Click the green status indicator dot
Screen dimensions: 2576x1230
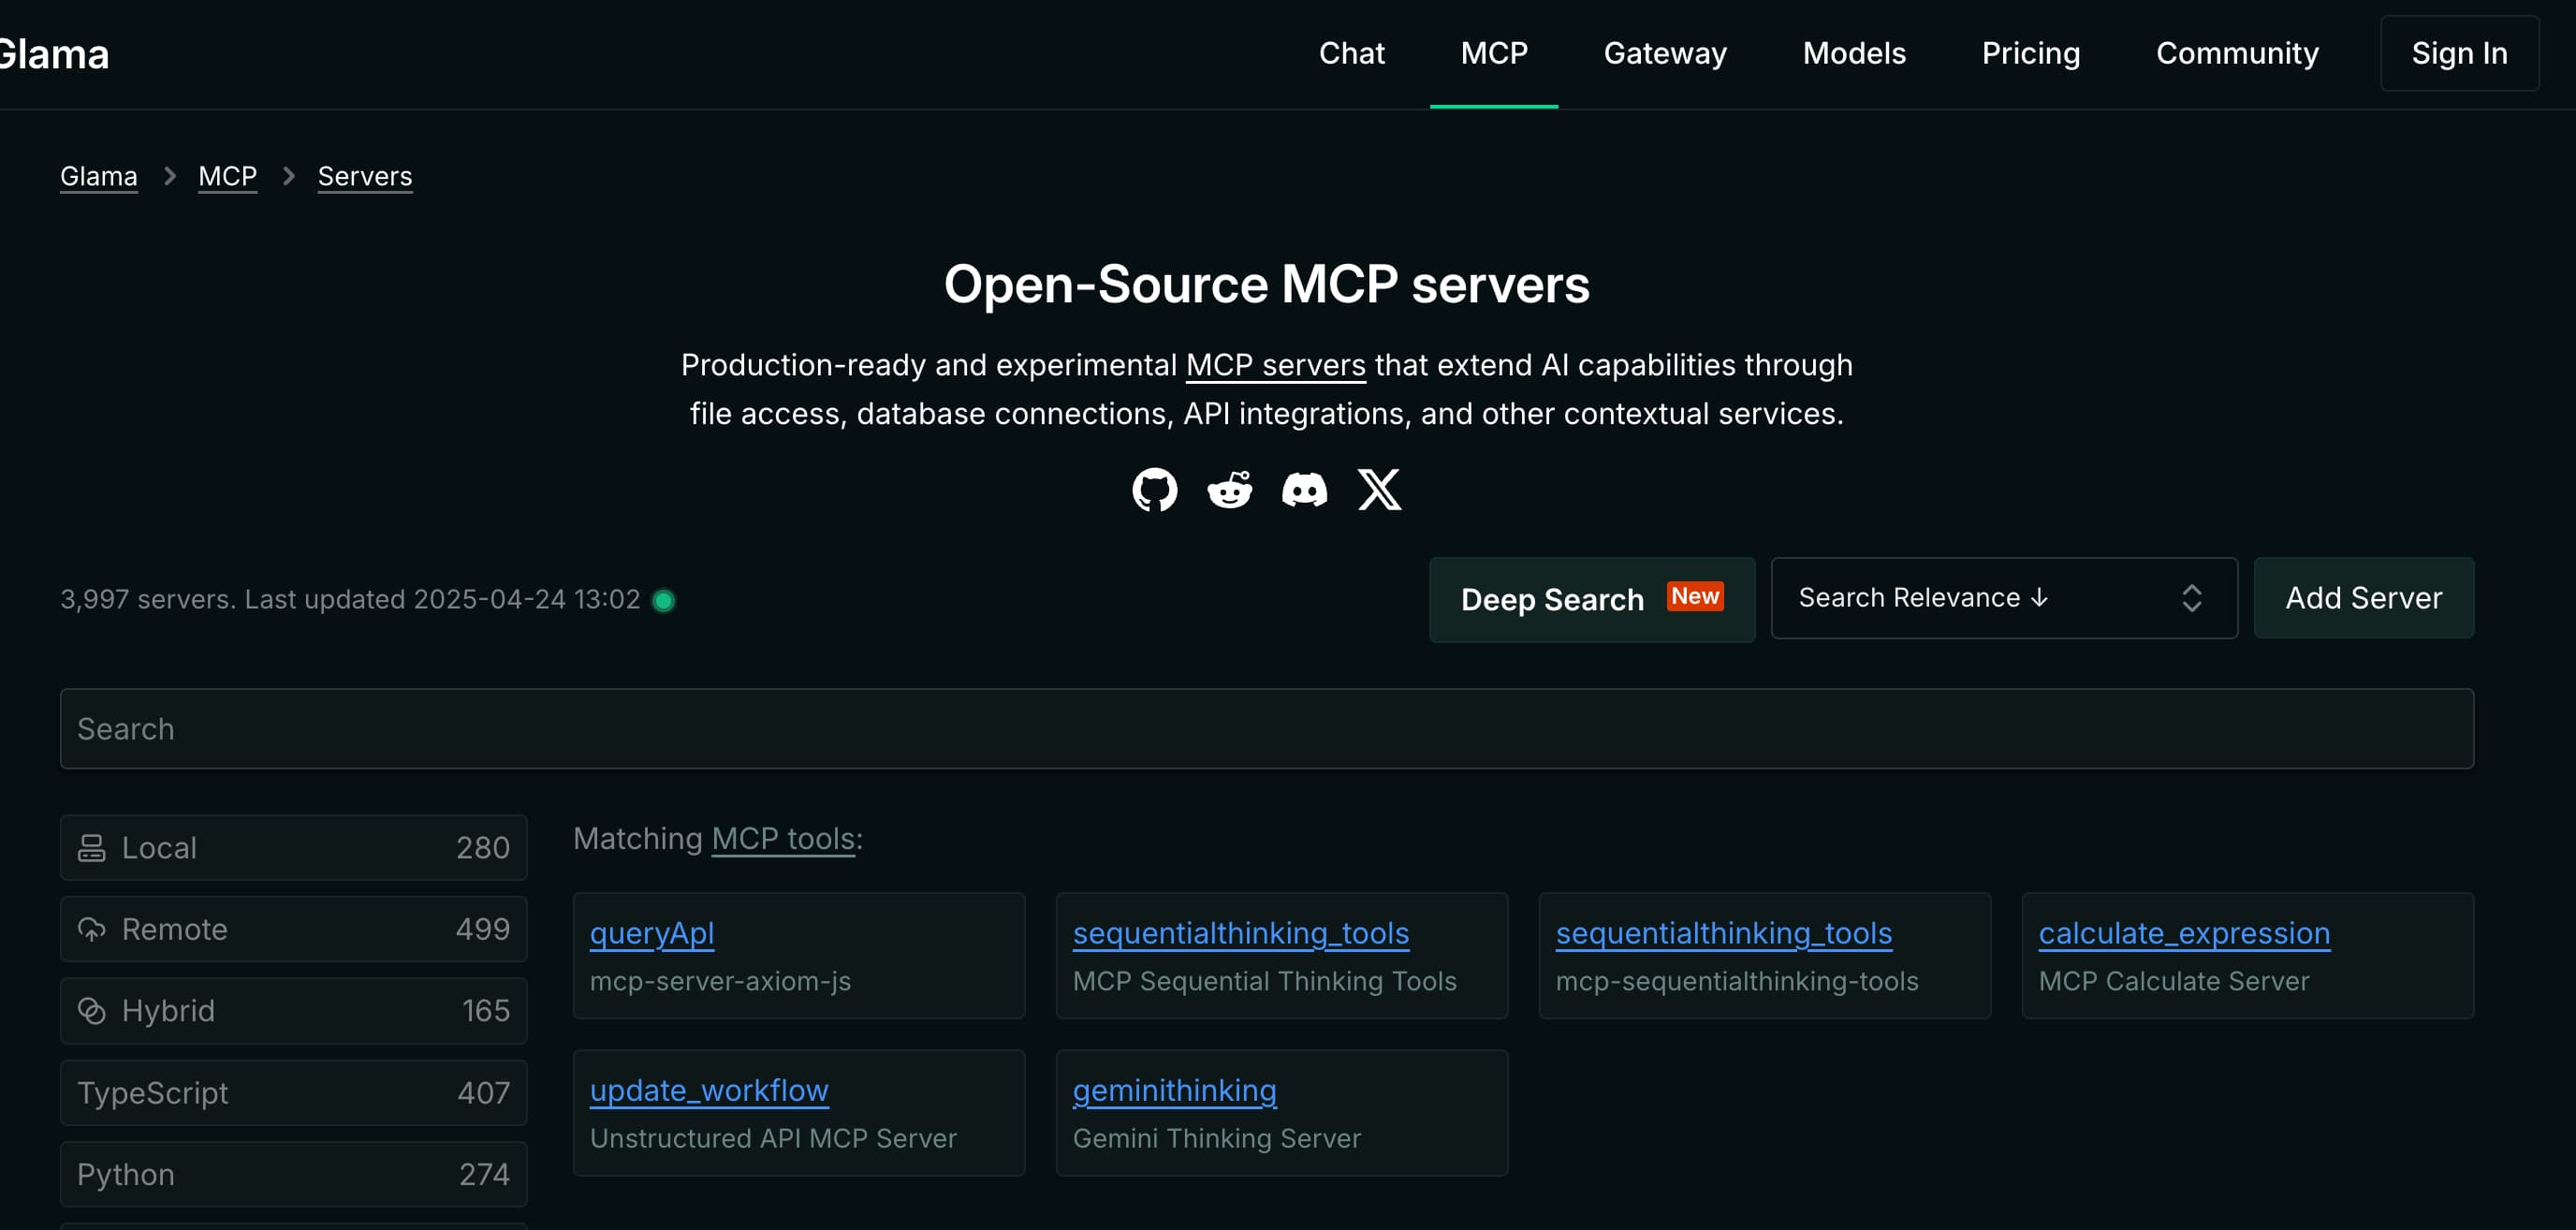pyautogui.click(x=663, y=600)
